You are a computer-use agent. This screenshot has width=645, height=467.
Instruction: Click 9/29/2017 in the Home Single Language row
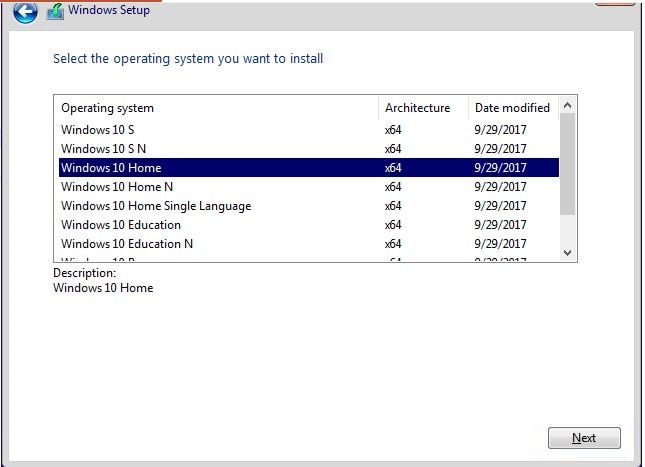tap(500, 206)
